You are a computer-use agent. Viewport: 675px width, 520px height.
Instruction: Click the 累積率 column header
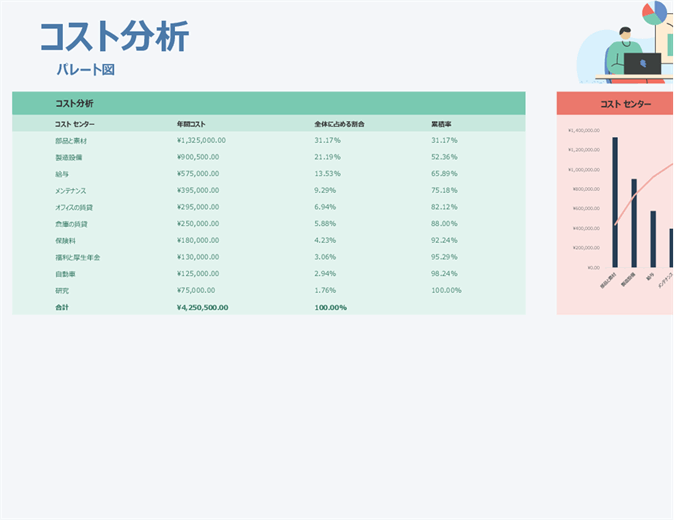coord(441,124)
